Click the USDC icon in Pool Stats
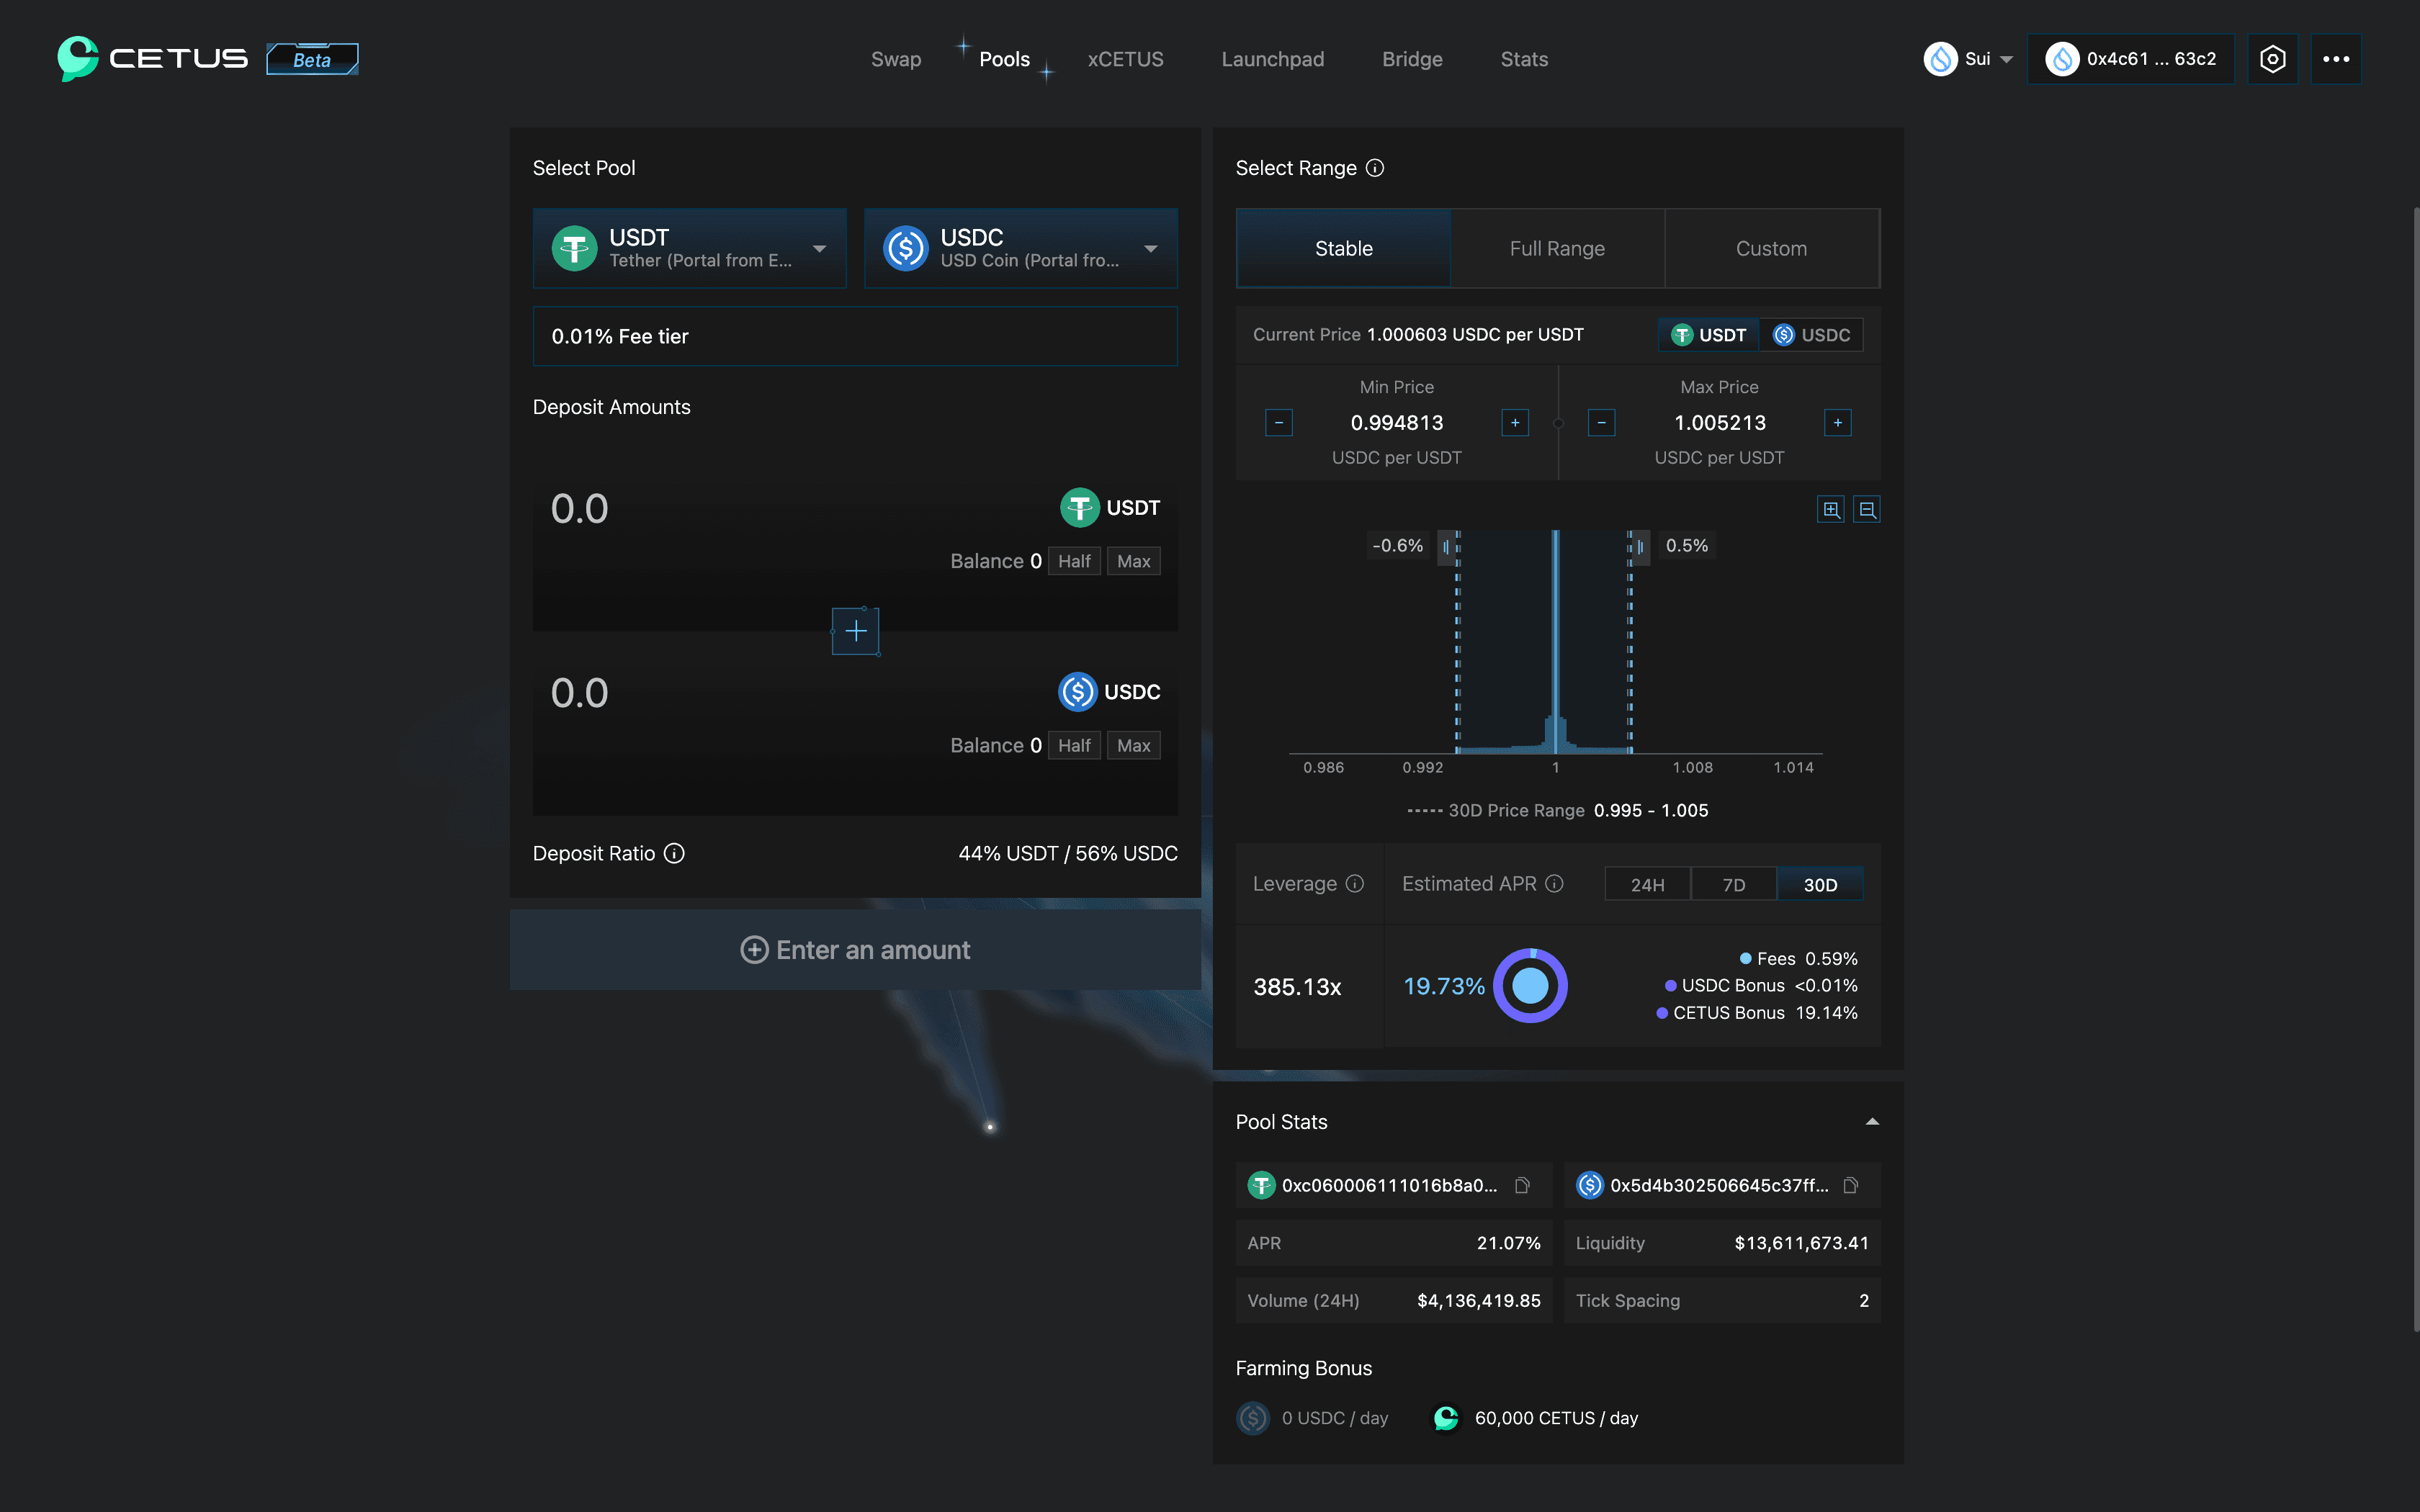Viewport: 2420px width, 1512px height. point(1590,1185)
